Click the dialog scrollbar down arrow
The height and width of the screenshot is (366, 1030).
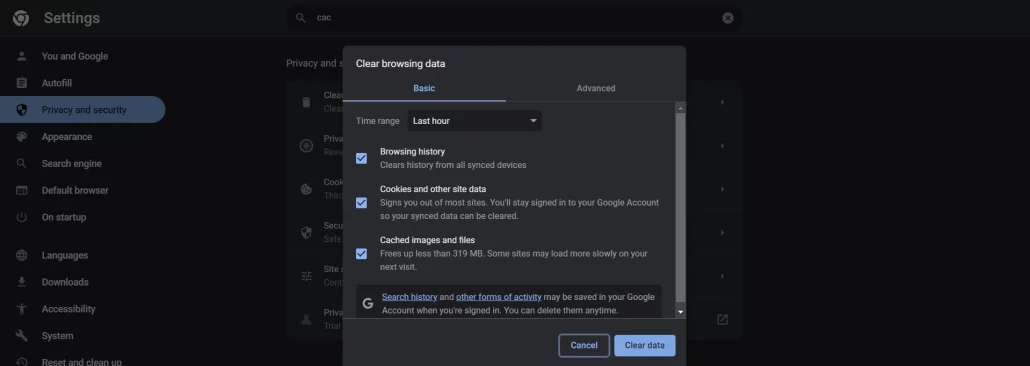[681, 311]
